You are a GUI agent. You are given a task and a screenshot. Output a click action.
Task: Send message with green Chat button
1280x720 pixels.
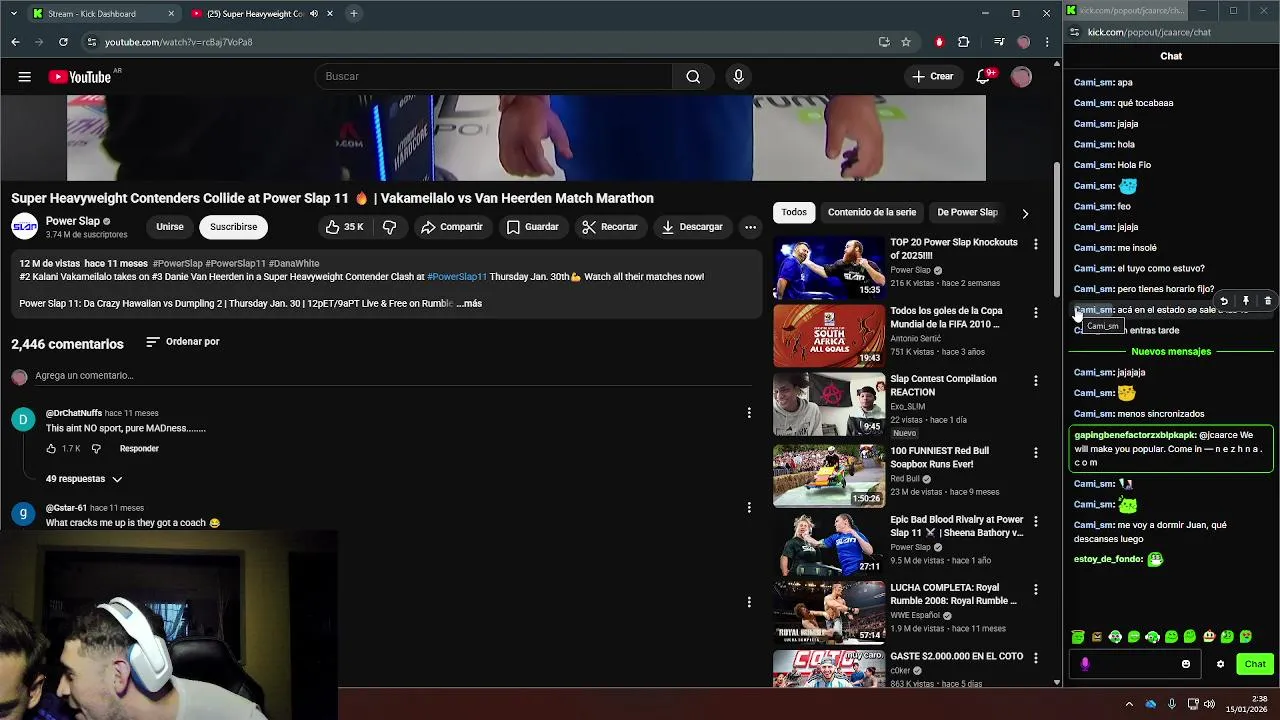[x=1255, y=664]
